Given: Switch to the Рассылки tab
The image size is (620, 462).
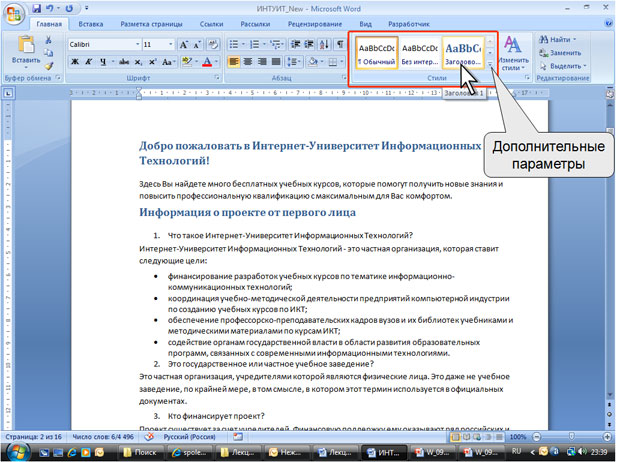Looking at the screenshot, I should pyautogui.click(x=255, y=24).
